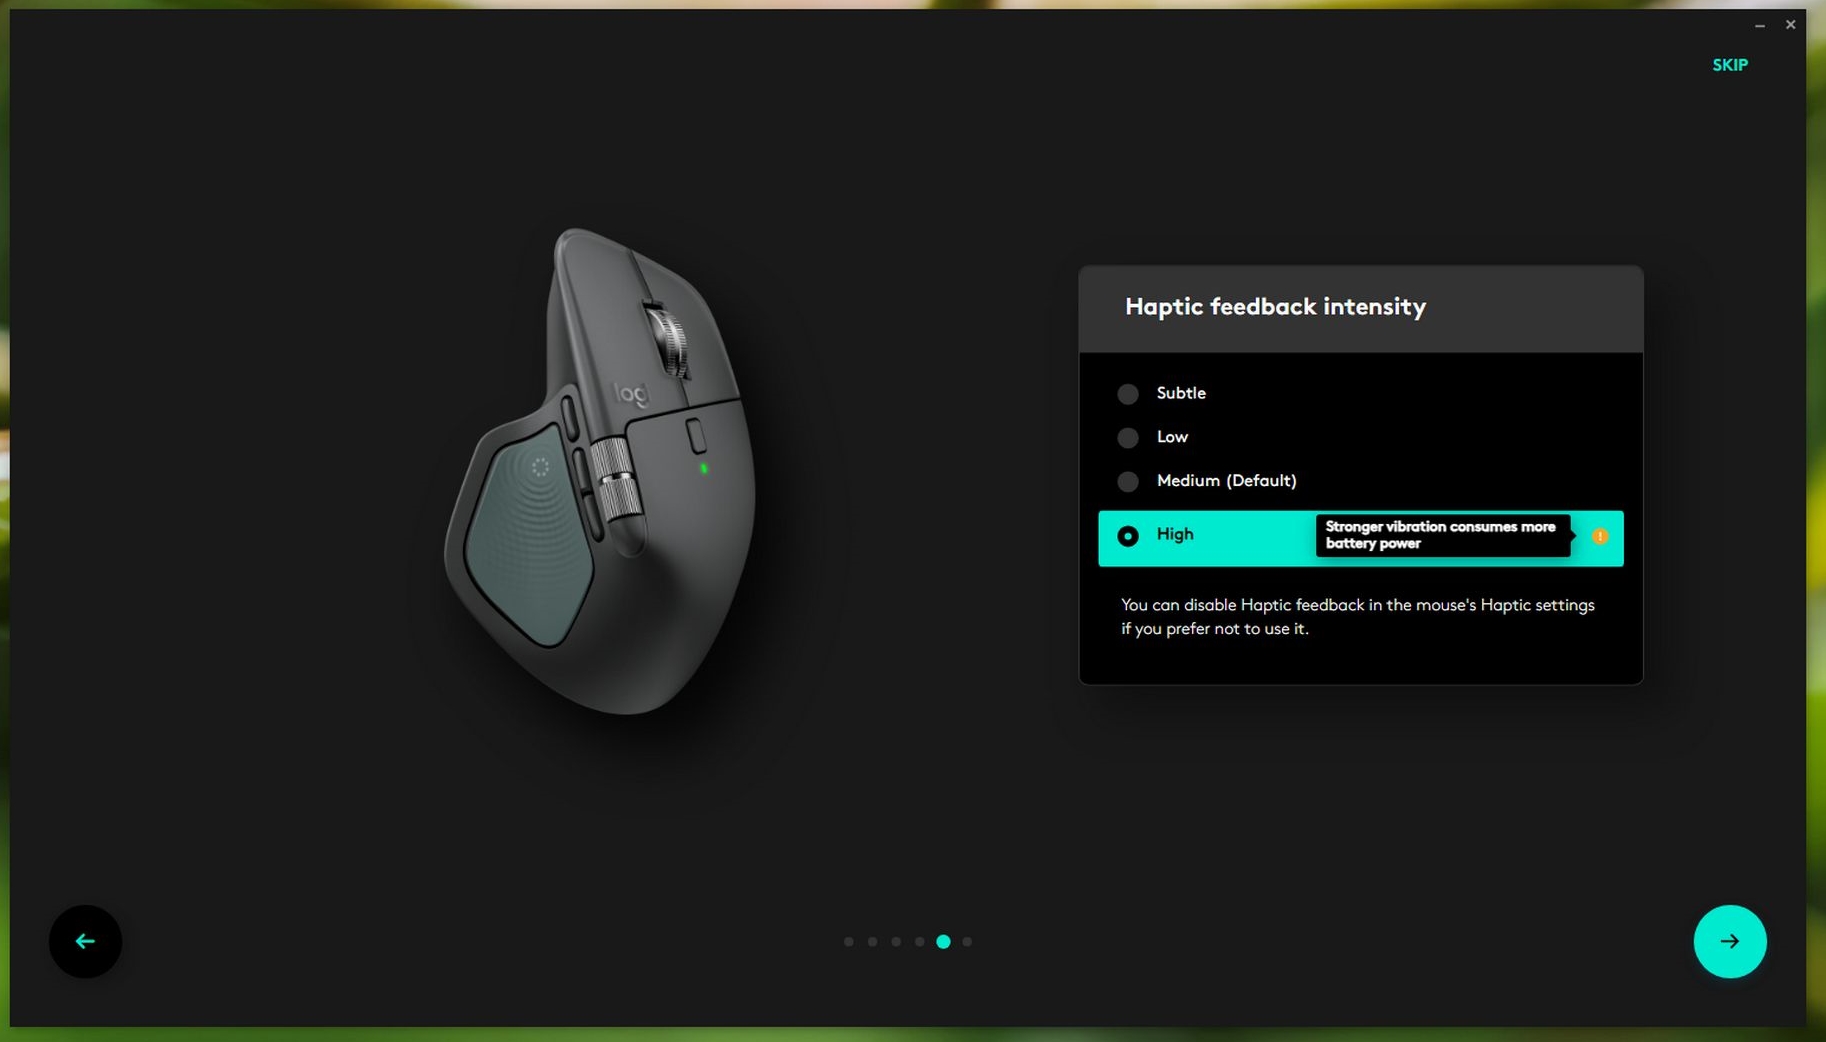Screen dimensions: 1826x1042
Task: Click the orange battery warning icon
Action: click(x=1599, y=536)
